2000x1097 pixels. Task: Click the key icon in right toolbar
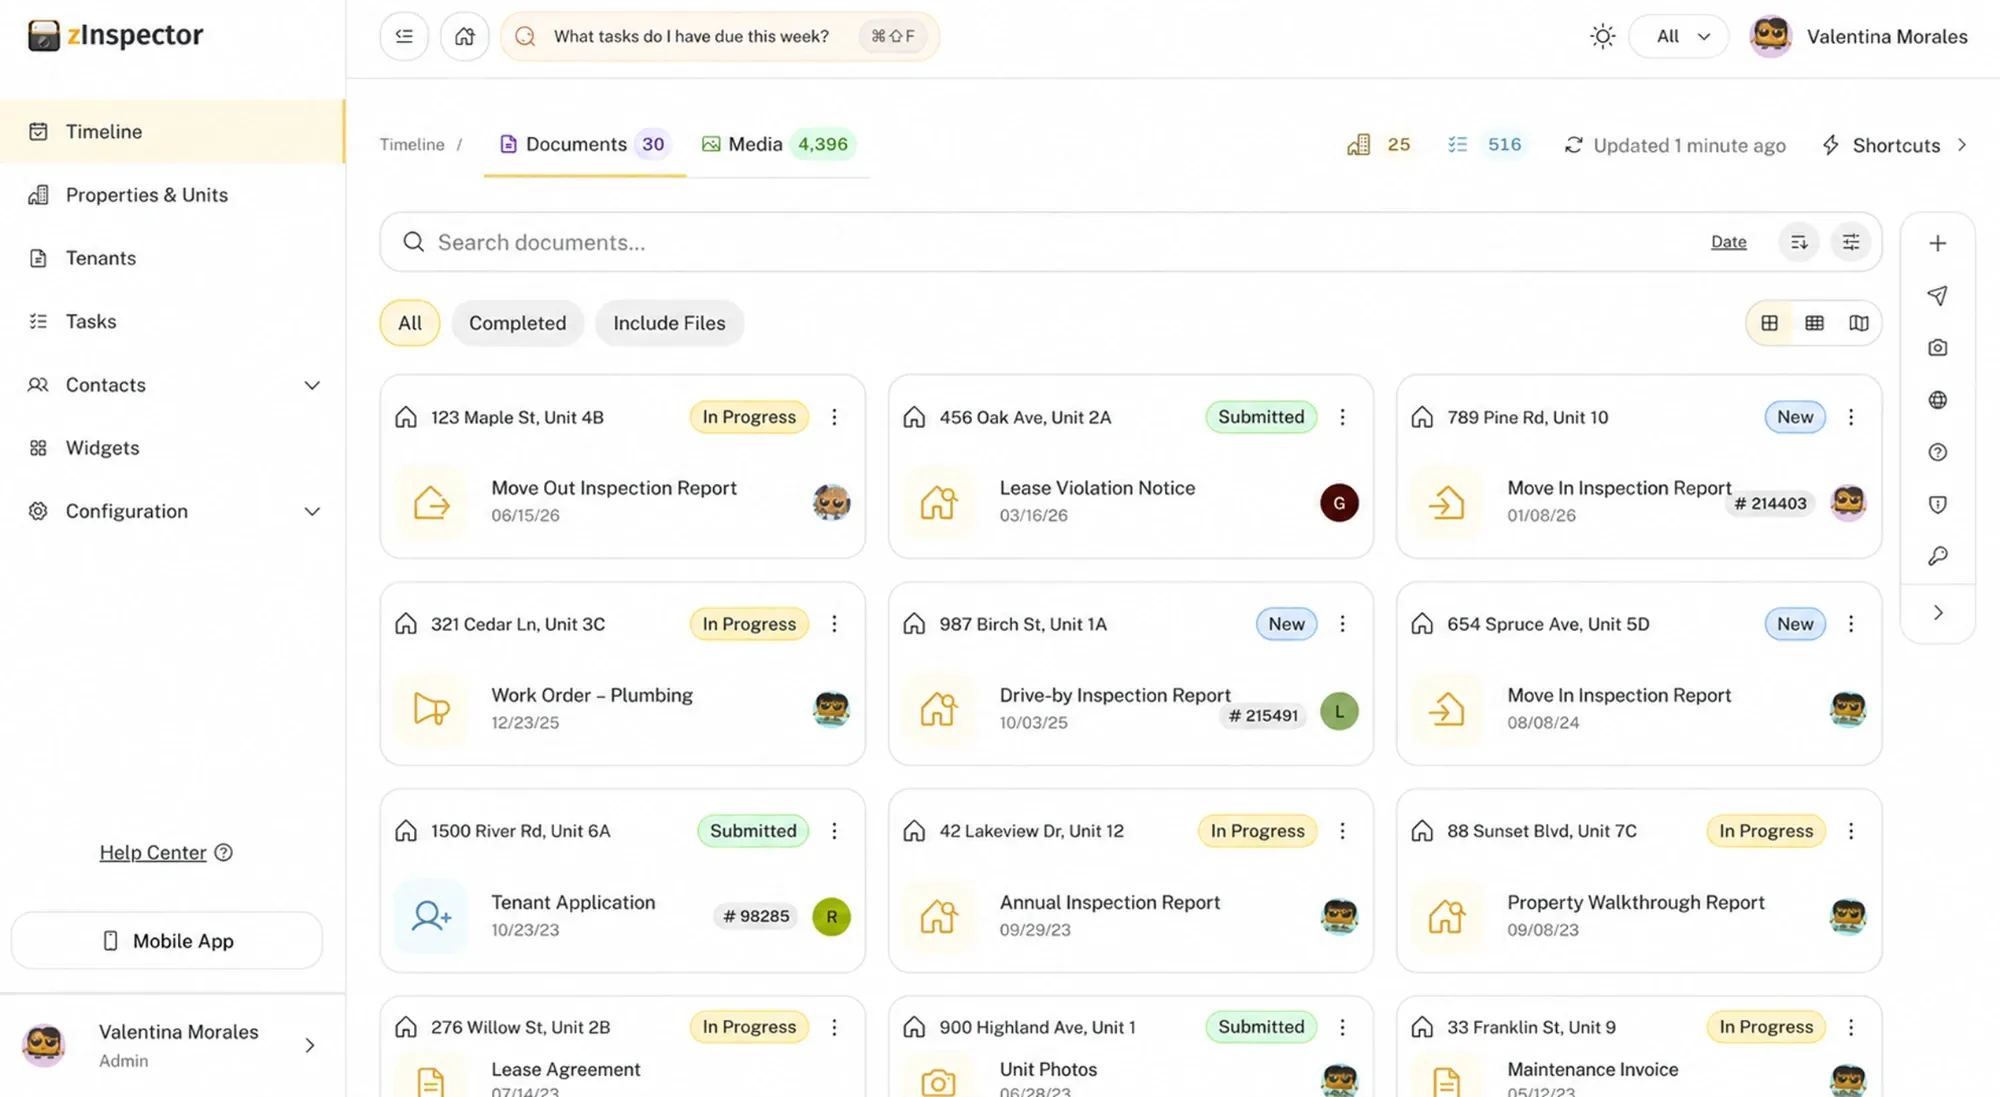coord(1937,556)
